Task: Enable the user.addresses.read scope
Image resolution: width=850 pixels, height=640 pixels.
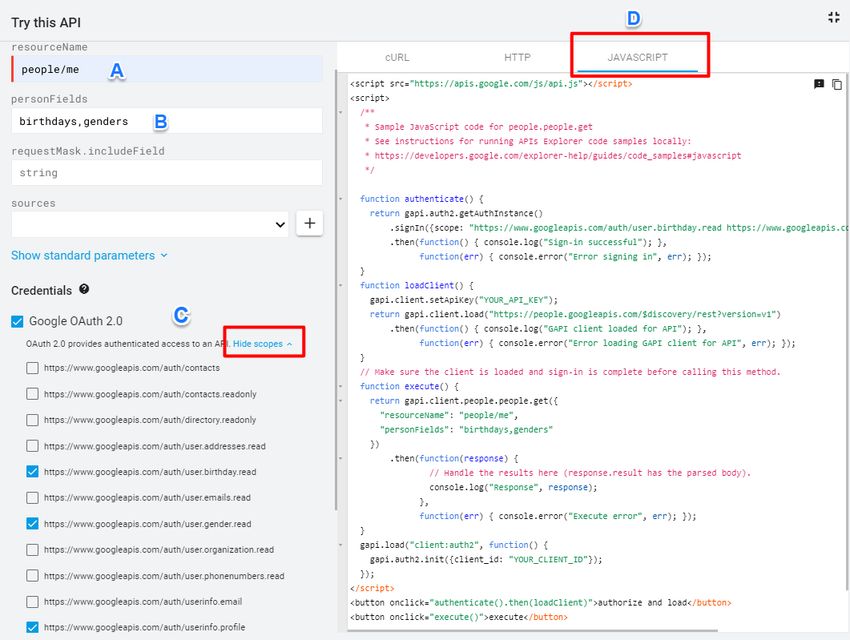Action: point(33,446)
